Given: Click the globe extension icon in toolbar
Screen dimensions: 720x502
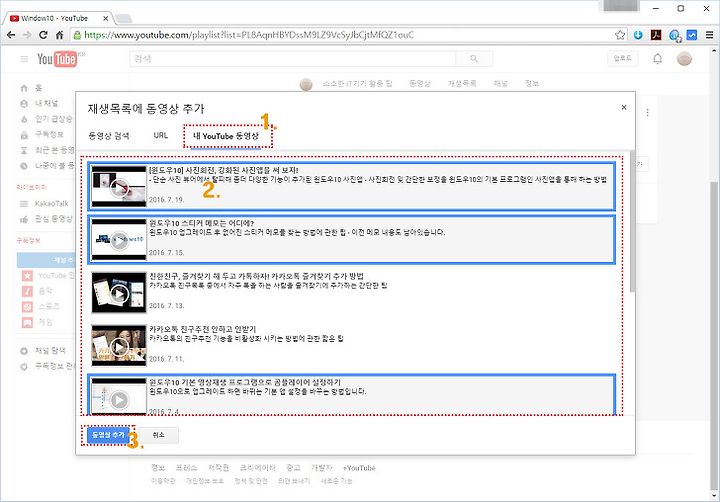Looking at the screenshot, I should pyautogui.click(x=675, y=35).
